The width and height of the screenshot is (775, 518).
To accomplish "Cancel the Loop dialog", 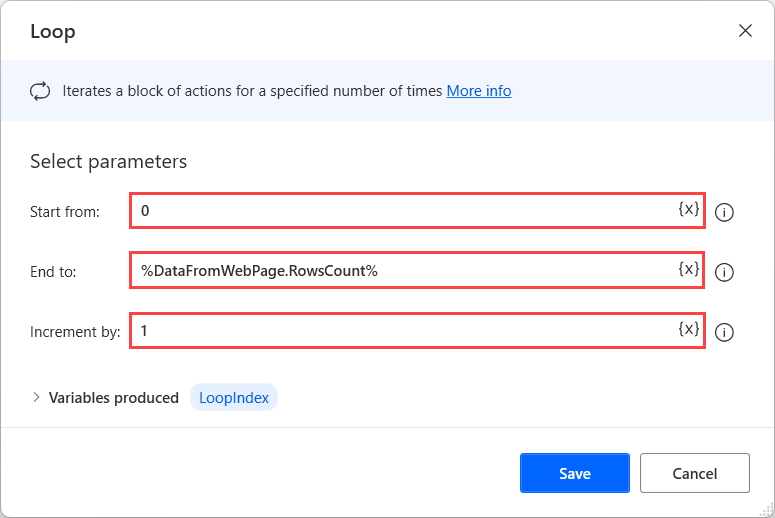I will tap(694, 473).
